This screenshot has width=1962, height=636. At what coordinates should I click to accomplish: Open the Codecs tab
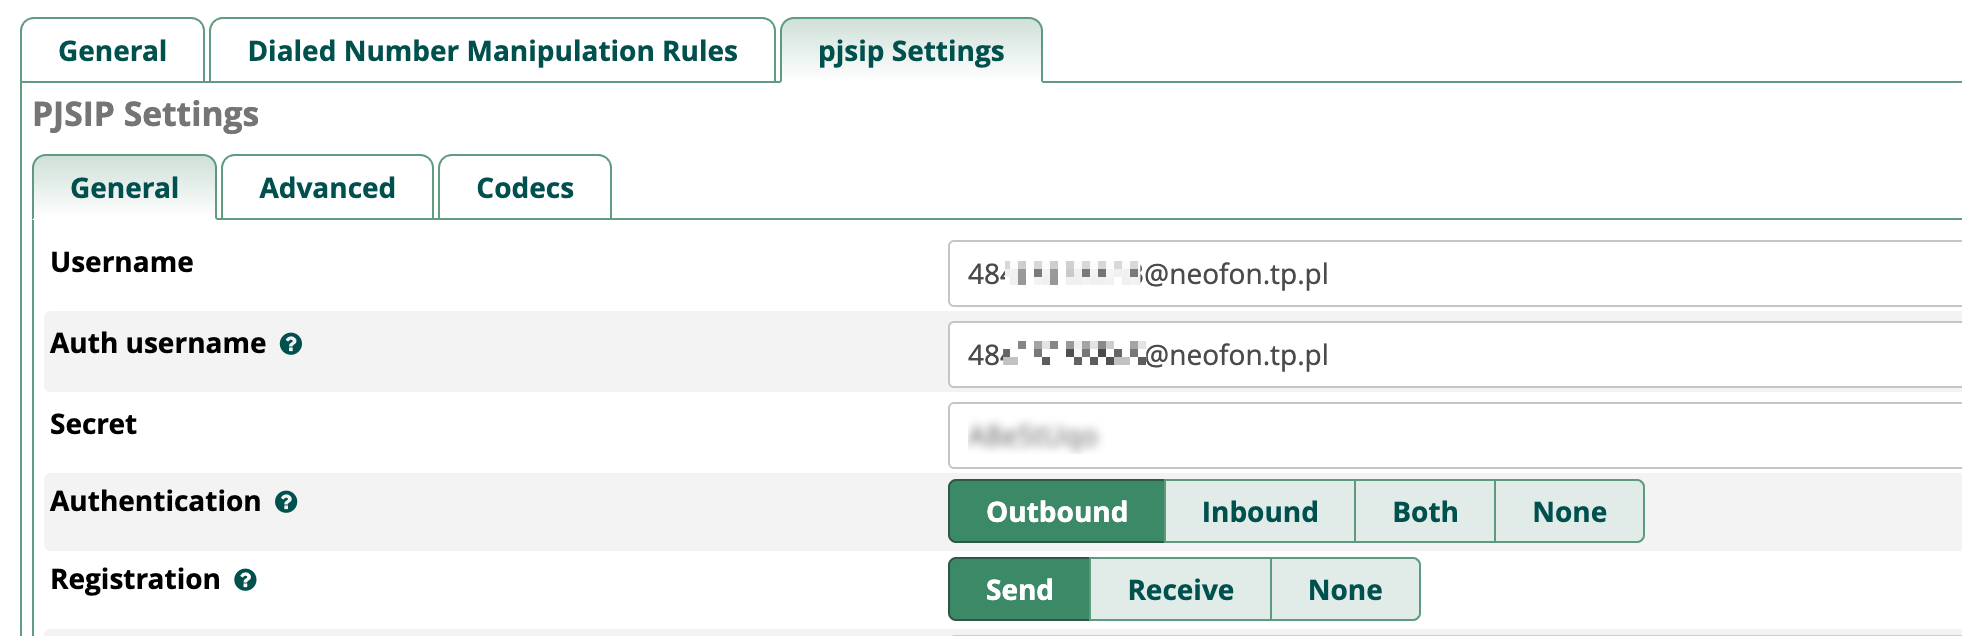tap(524, 188)
